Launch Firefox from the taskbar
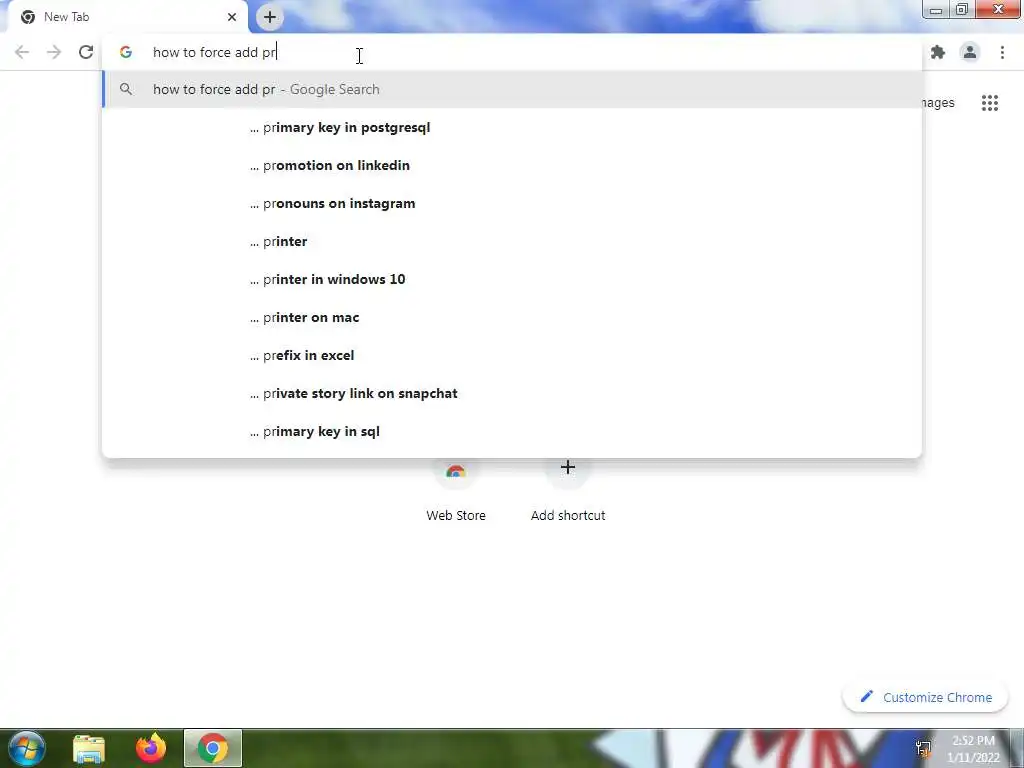 click(x=151, y=748)
